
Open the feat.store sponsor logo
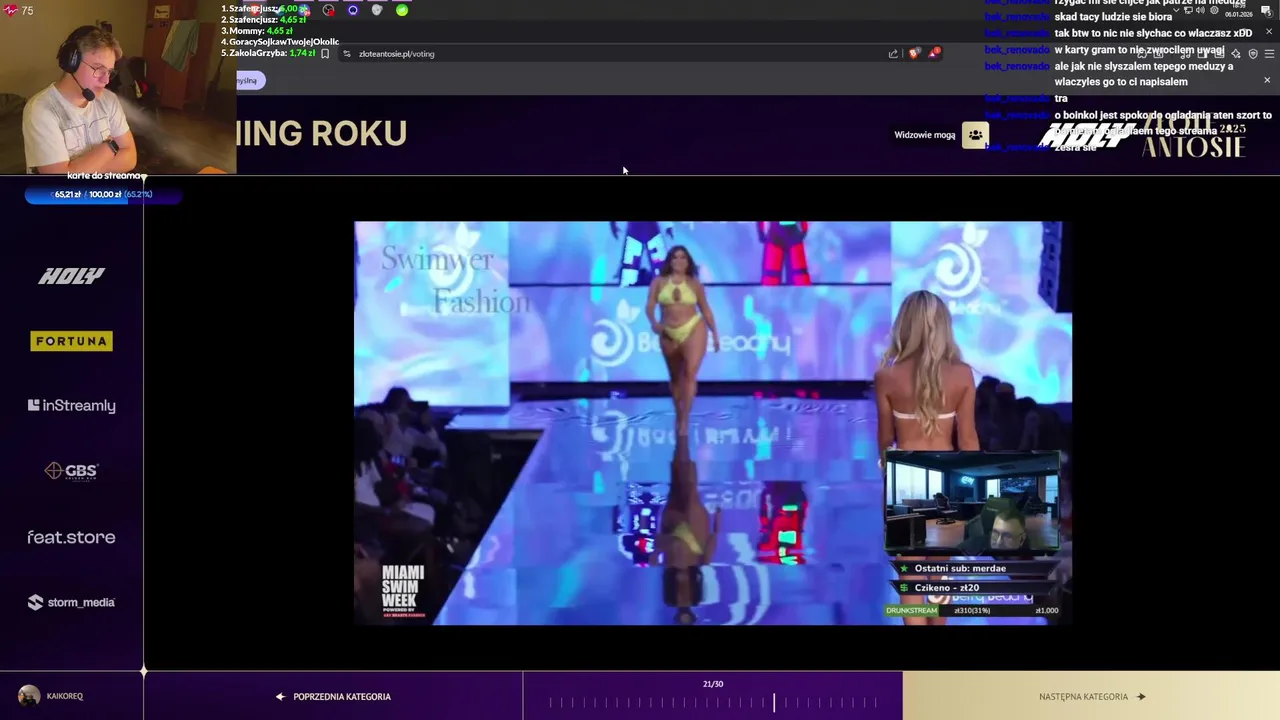click(x=71, y=537)
